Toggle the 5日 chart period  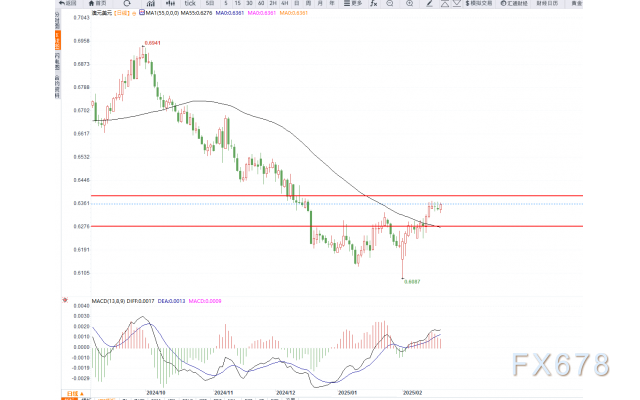coord(208,4)
